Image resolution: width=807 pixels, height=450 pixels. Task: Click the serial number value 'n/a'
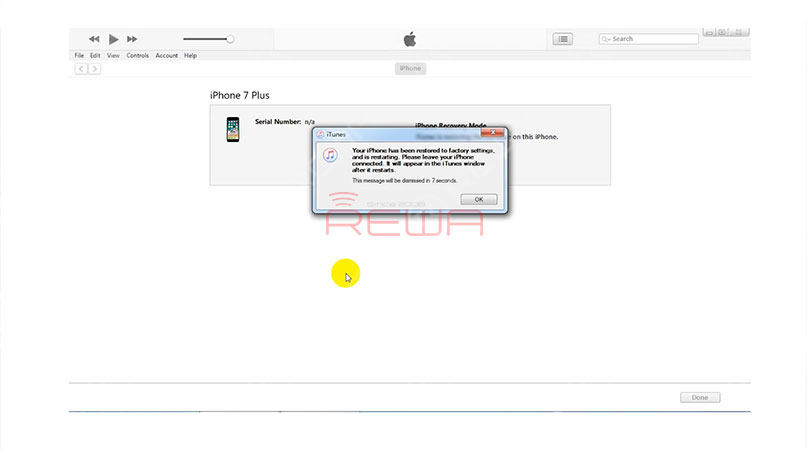pos(310,122)
